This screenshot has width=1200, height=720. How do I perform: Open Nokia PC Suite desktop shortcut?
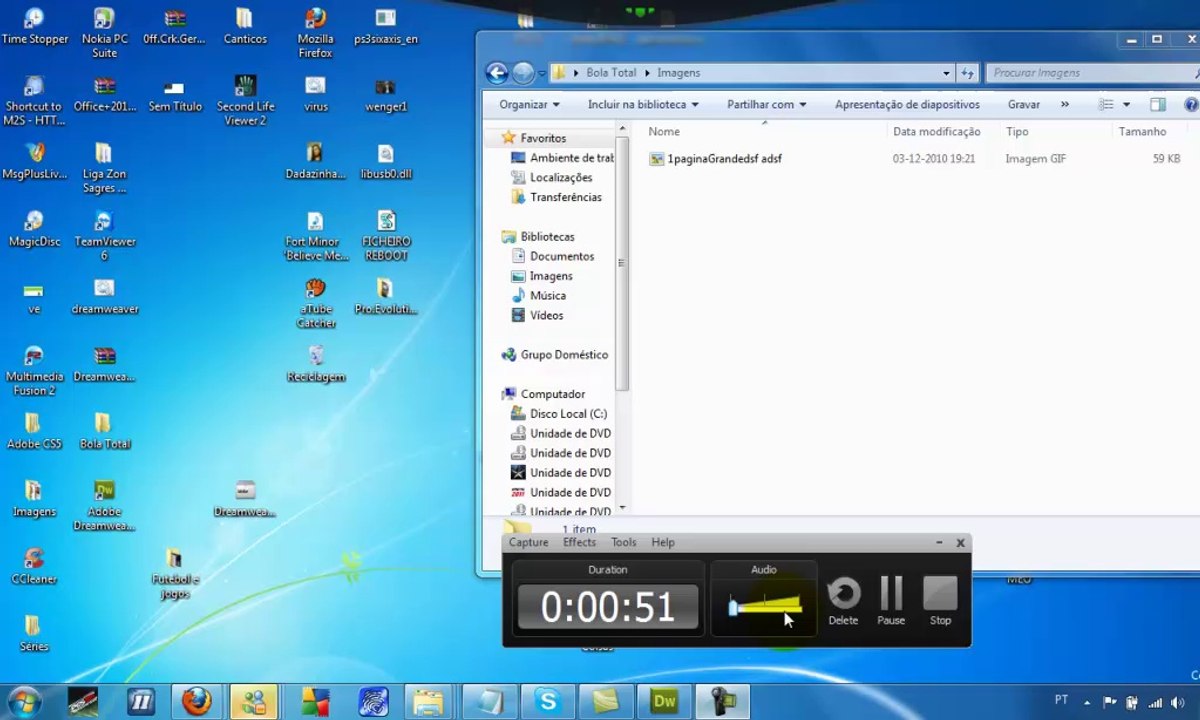[x=104, y=32]
